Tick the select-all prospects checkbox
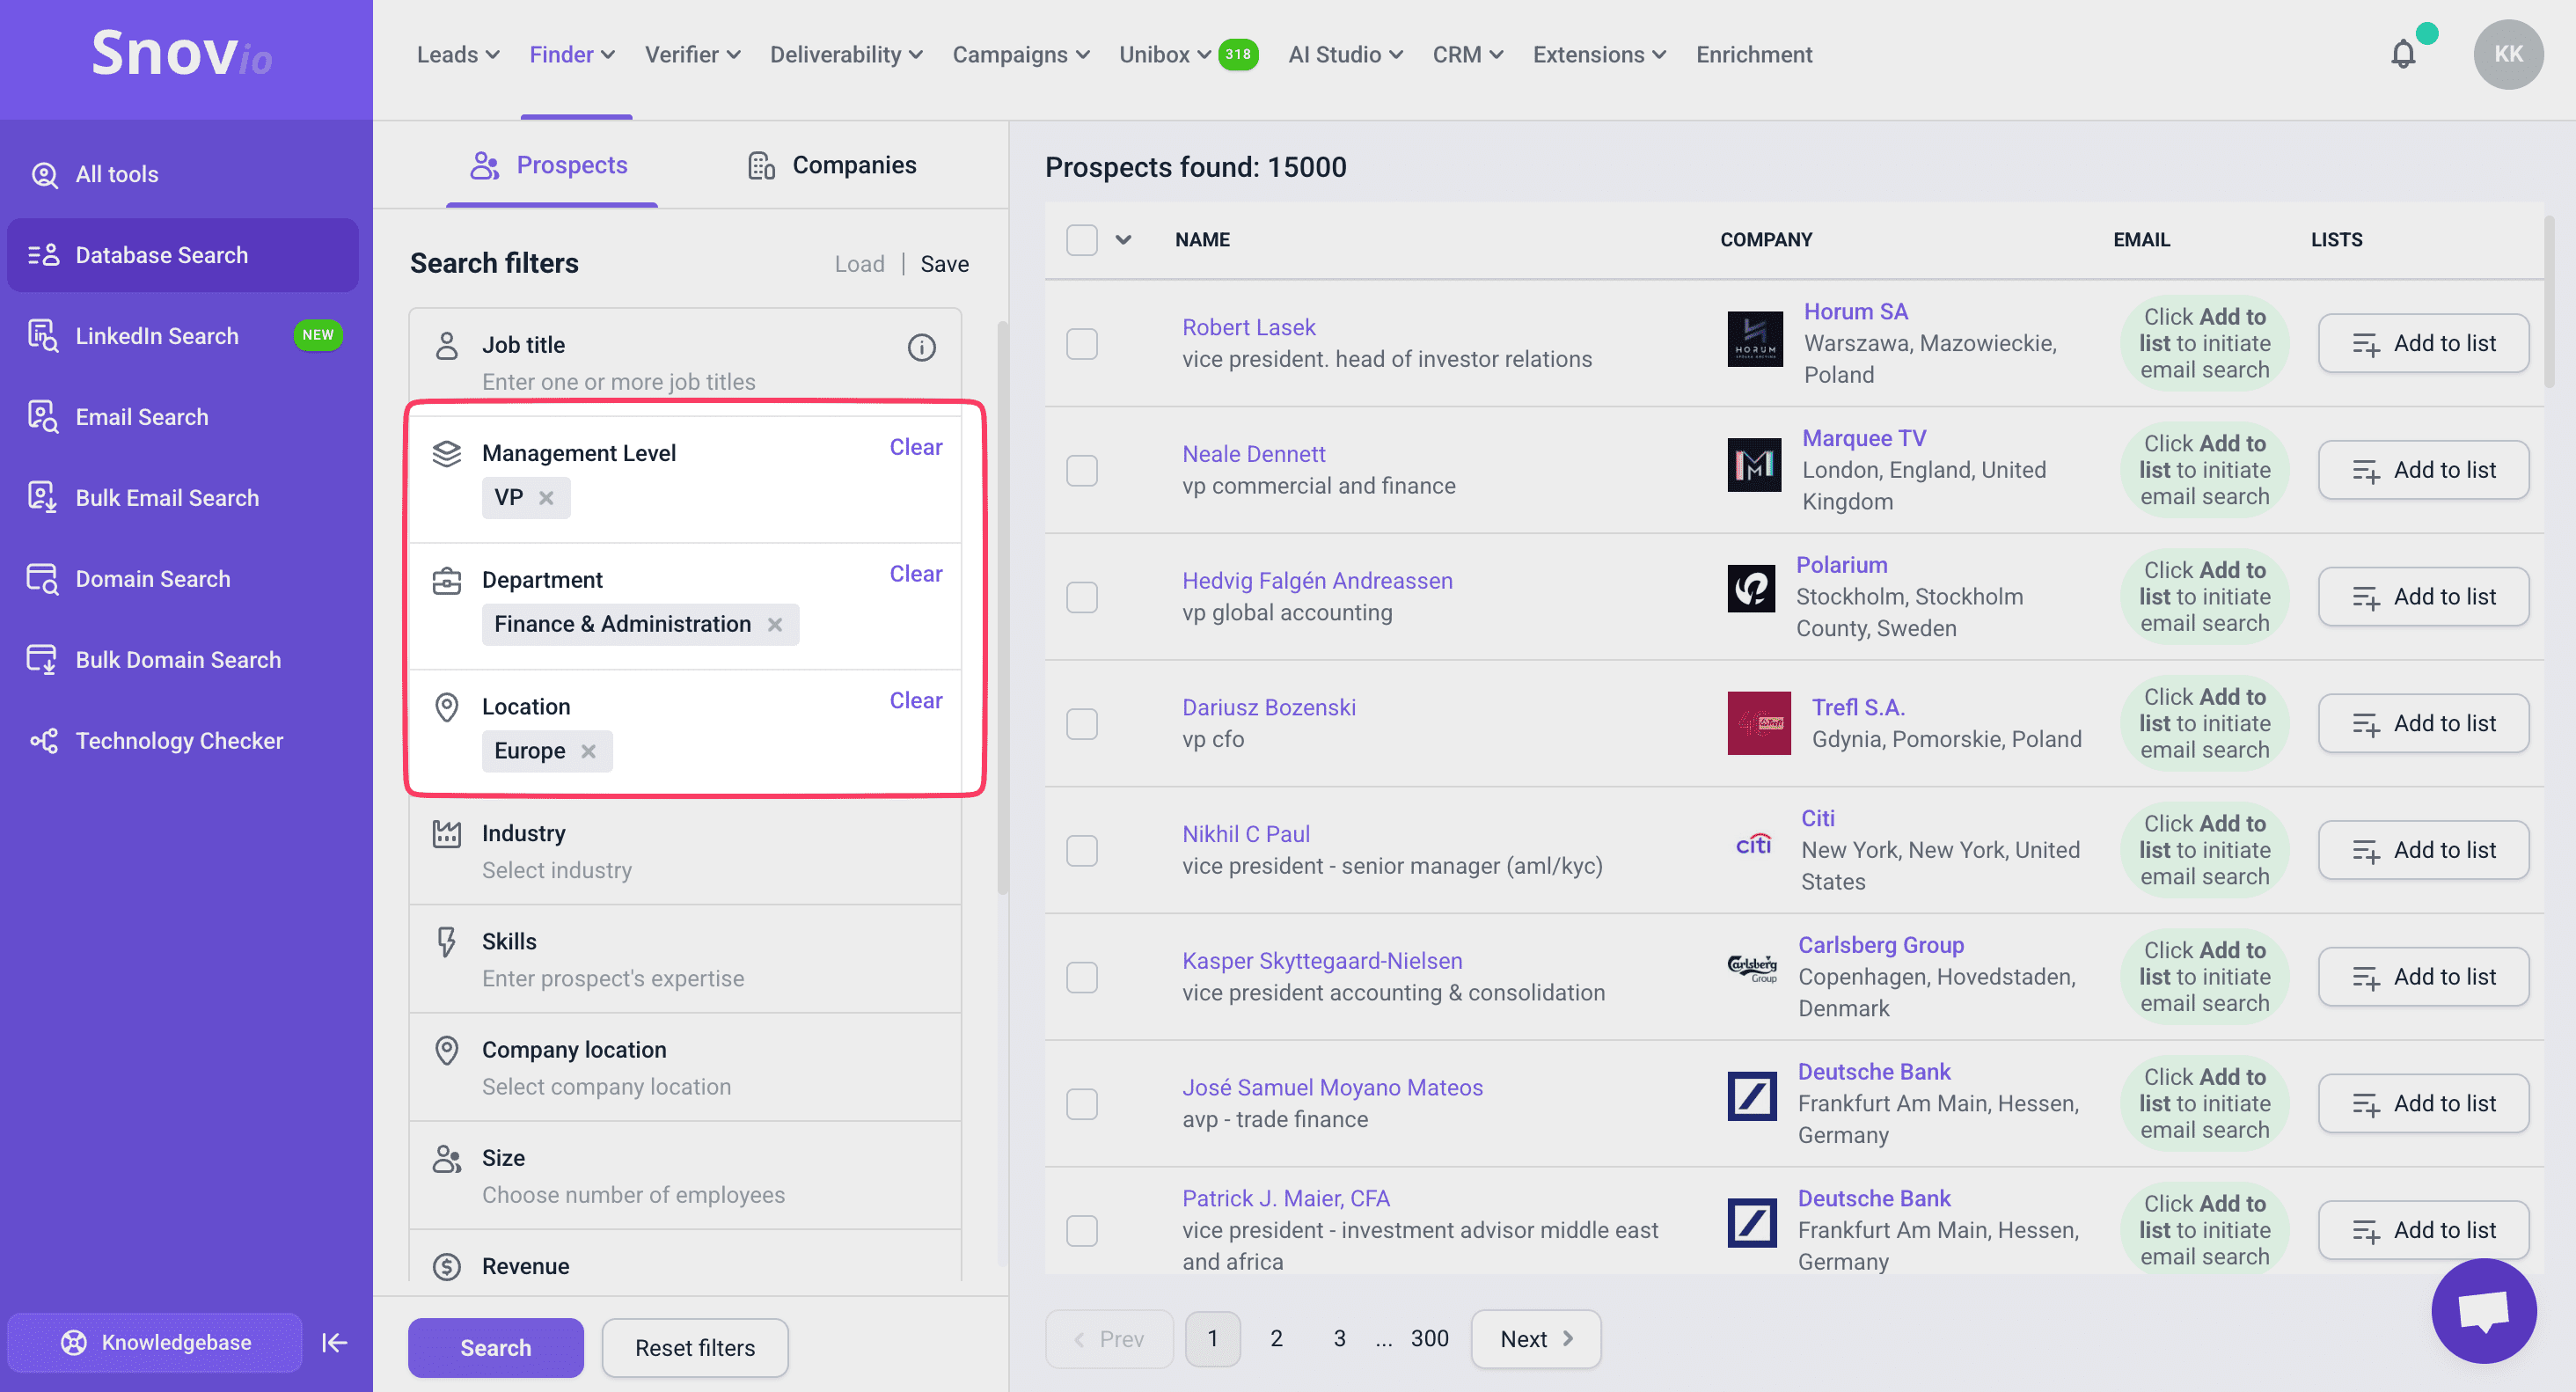 1082,240
